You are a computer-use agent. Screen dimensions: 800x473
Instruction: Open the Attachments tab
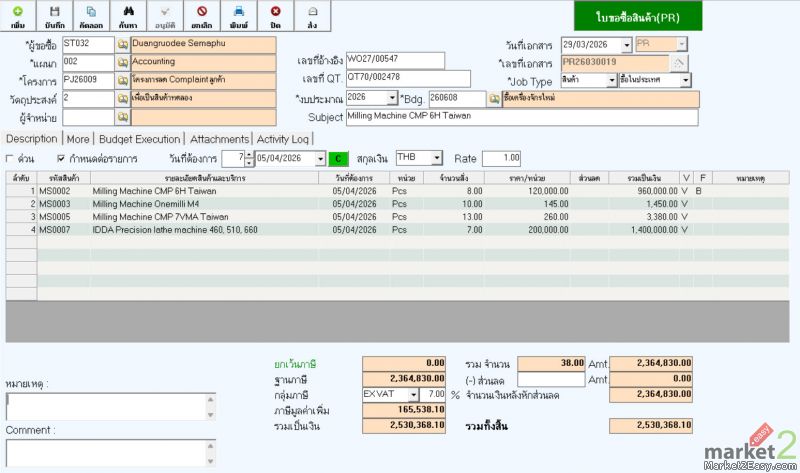[x=219, y=139]
